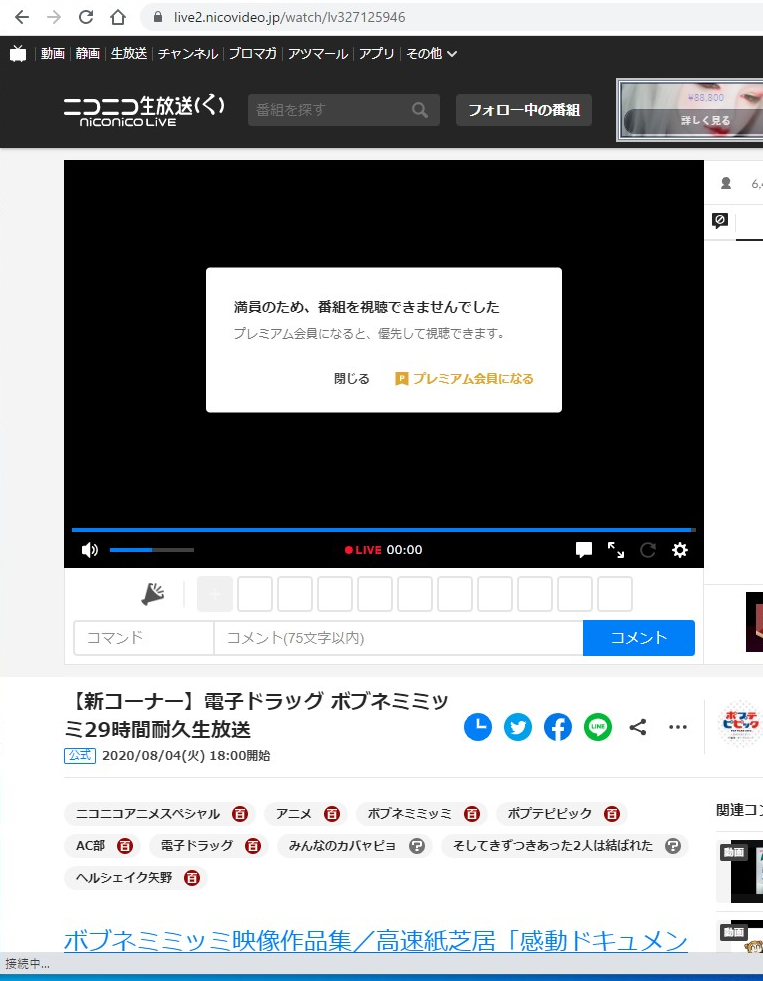Submit with the blue コメント button
Viewport: 763px width, 981px height.
639,638
